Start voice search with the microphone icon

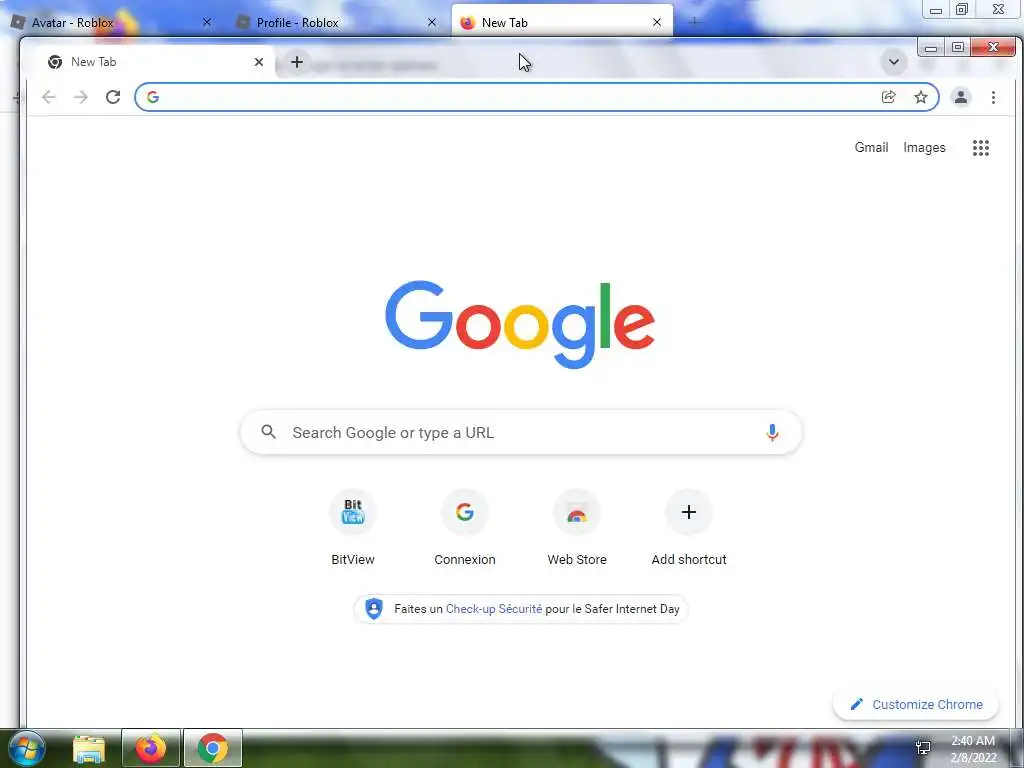(x=772, y=432)
